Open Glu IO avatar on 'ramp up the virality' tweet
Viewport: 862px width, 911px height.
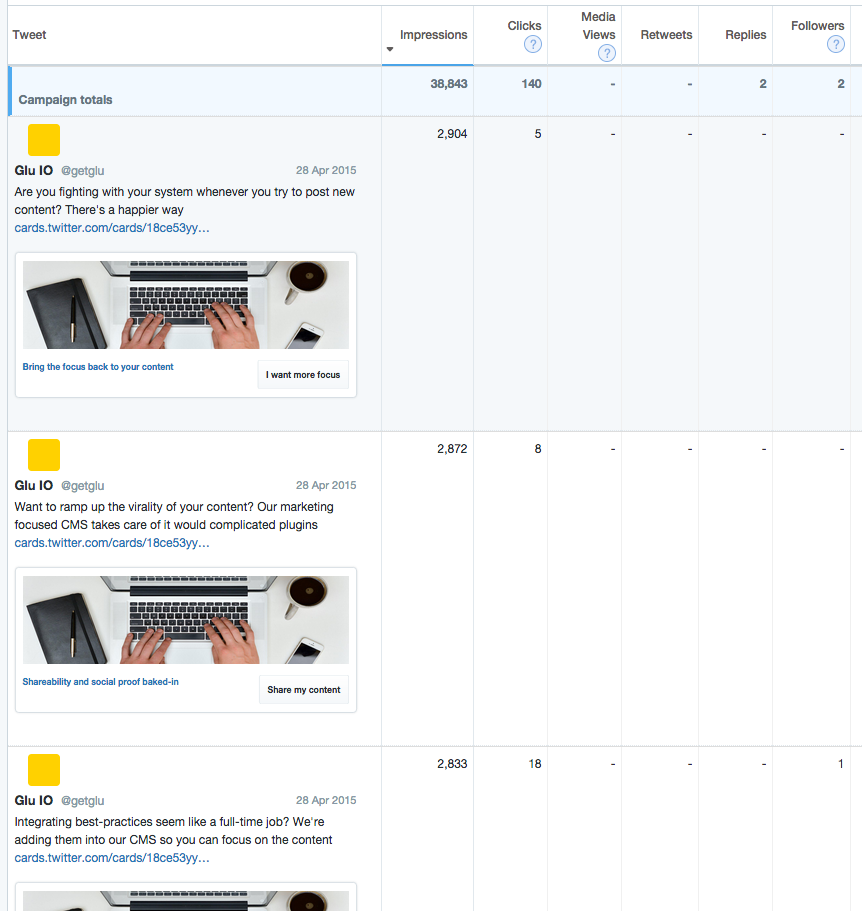tap(44, 455)
